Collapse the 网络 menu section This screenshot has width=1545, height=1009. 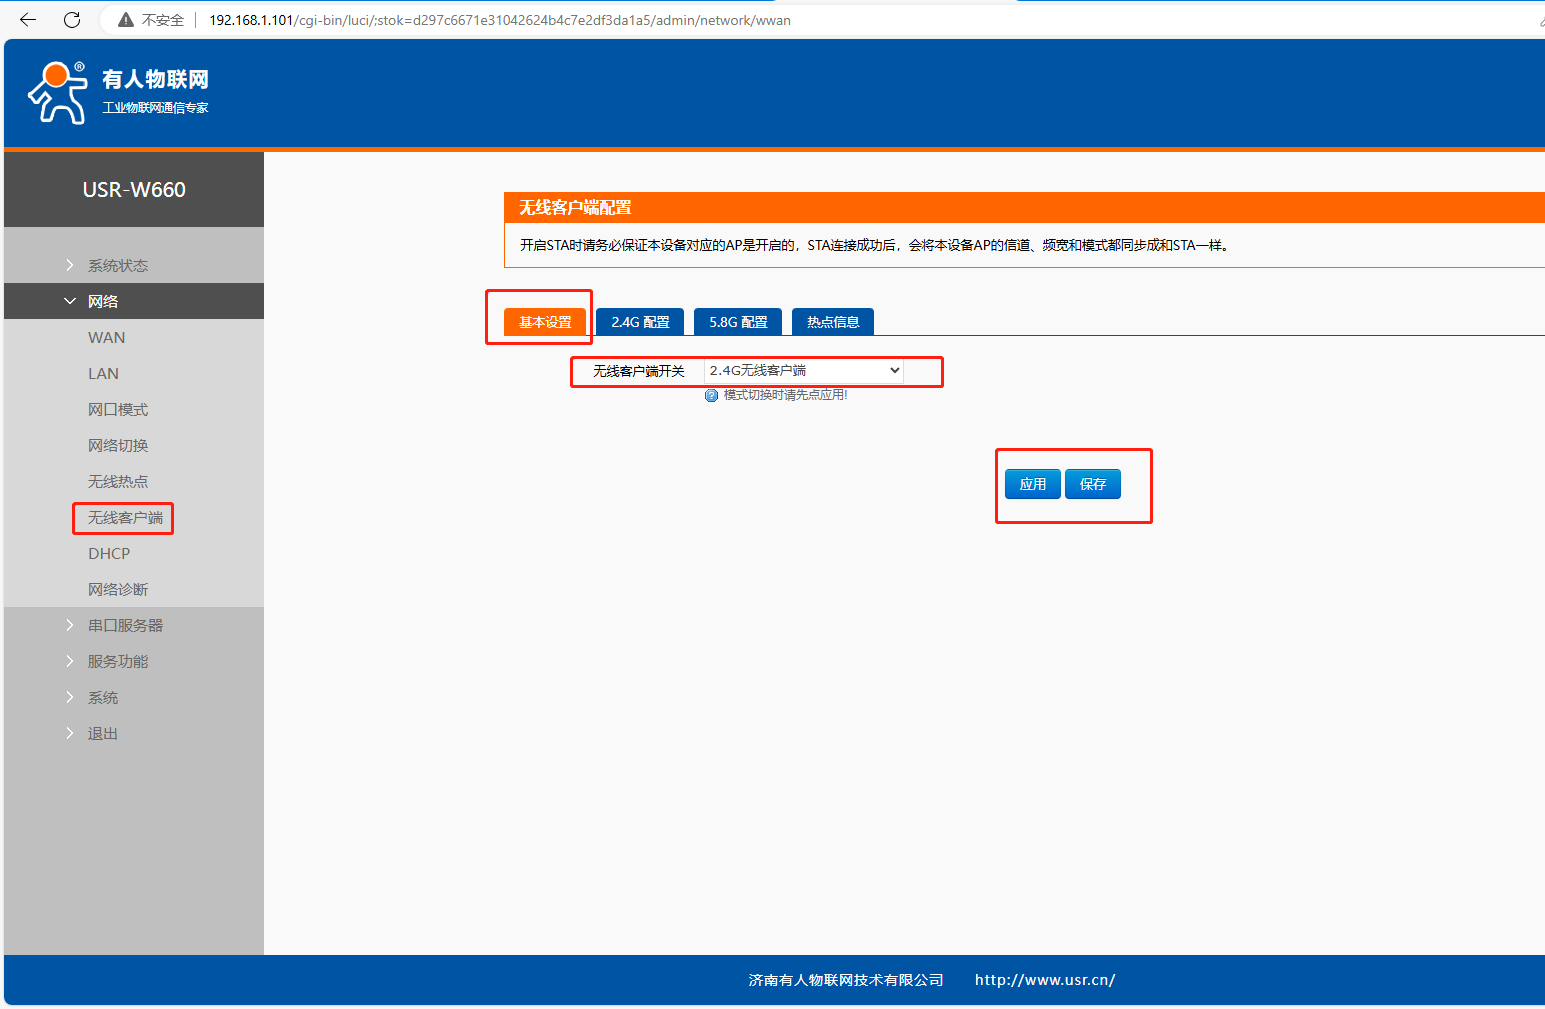(102, 301)
